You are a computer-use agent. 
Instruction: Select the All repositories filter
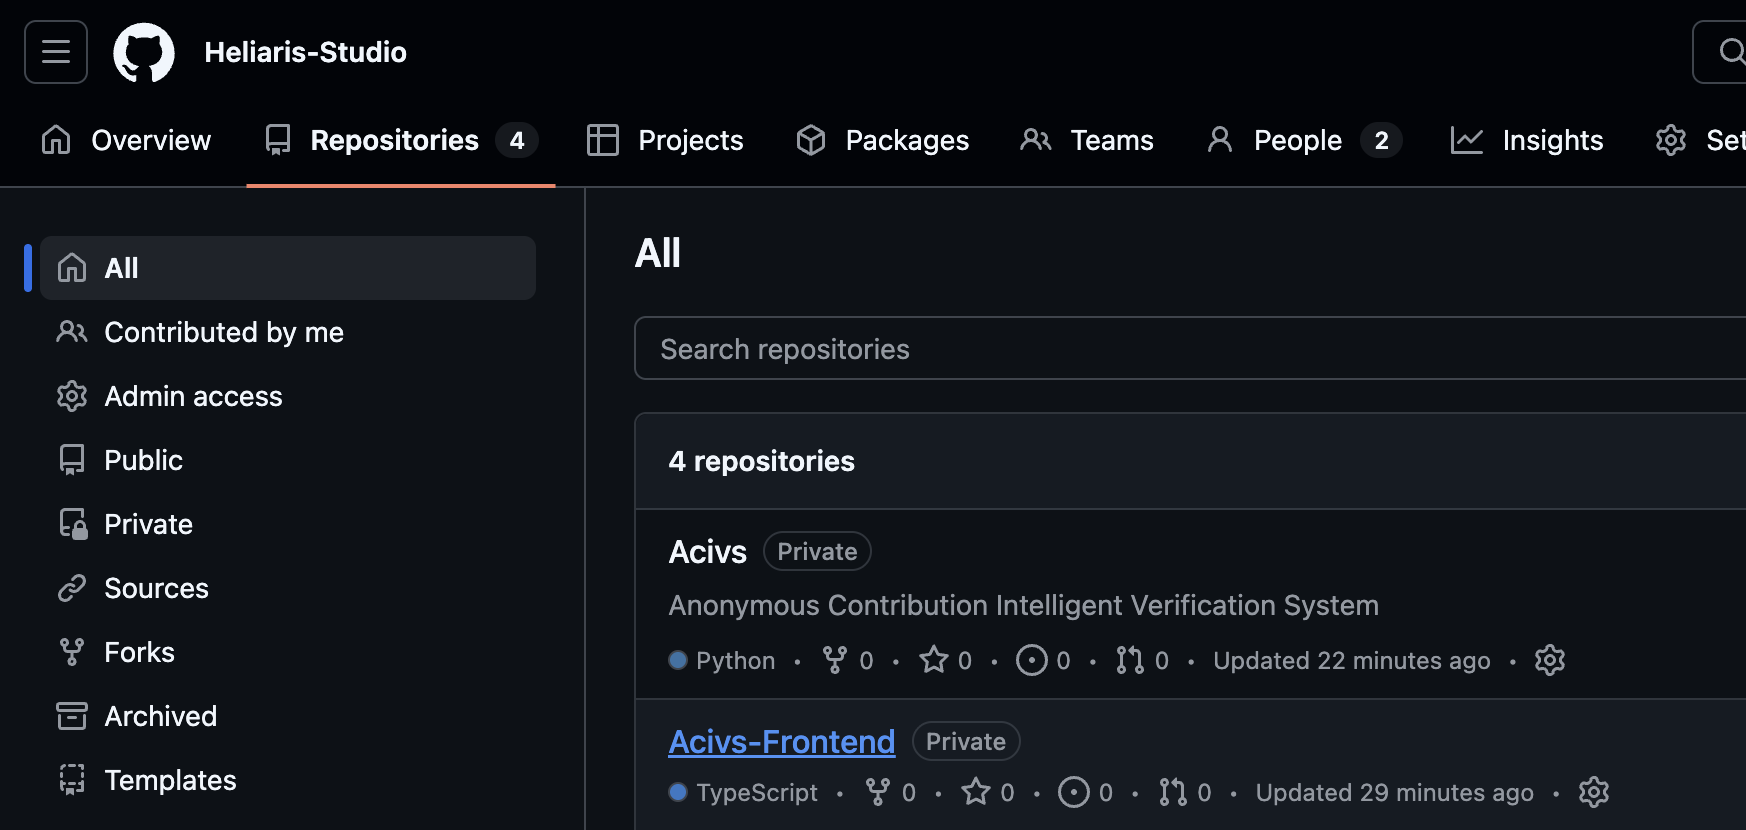tap(288, 268)
